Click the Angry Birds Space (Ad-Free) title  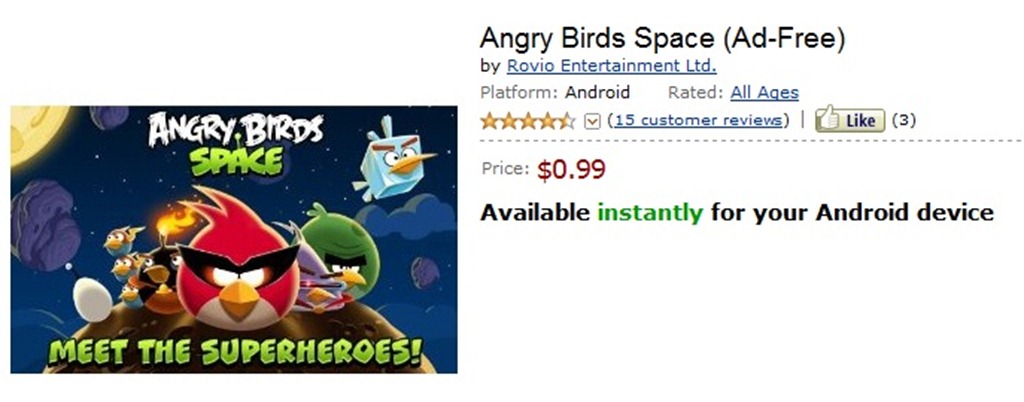click(x=663, y=38)
